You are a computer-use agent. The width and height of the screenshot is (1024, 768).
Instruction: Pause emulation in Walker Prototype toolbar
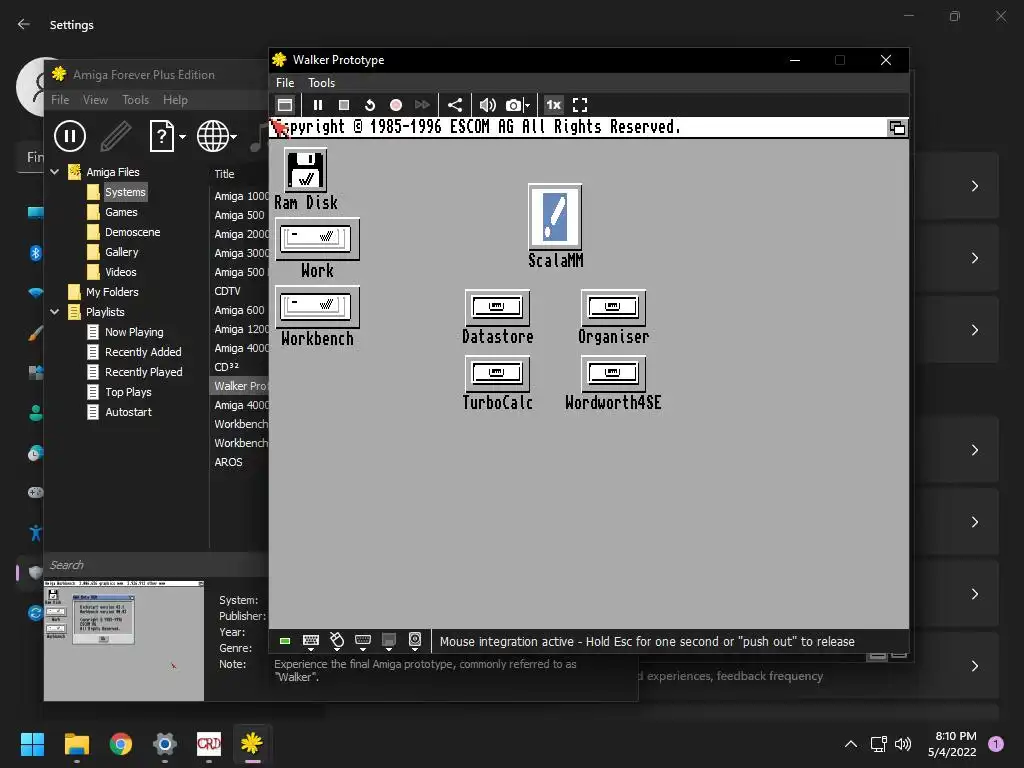(317, 105)
